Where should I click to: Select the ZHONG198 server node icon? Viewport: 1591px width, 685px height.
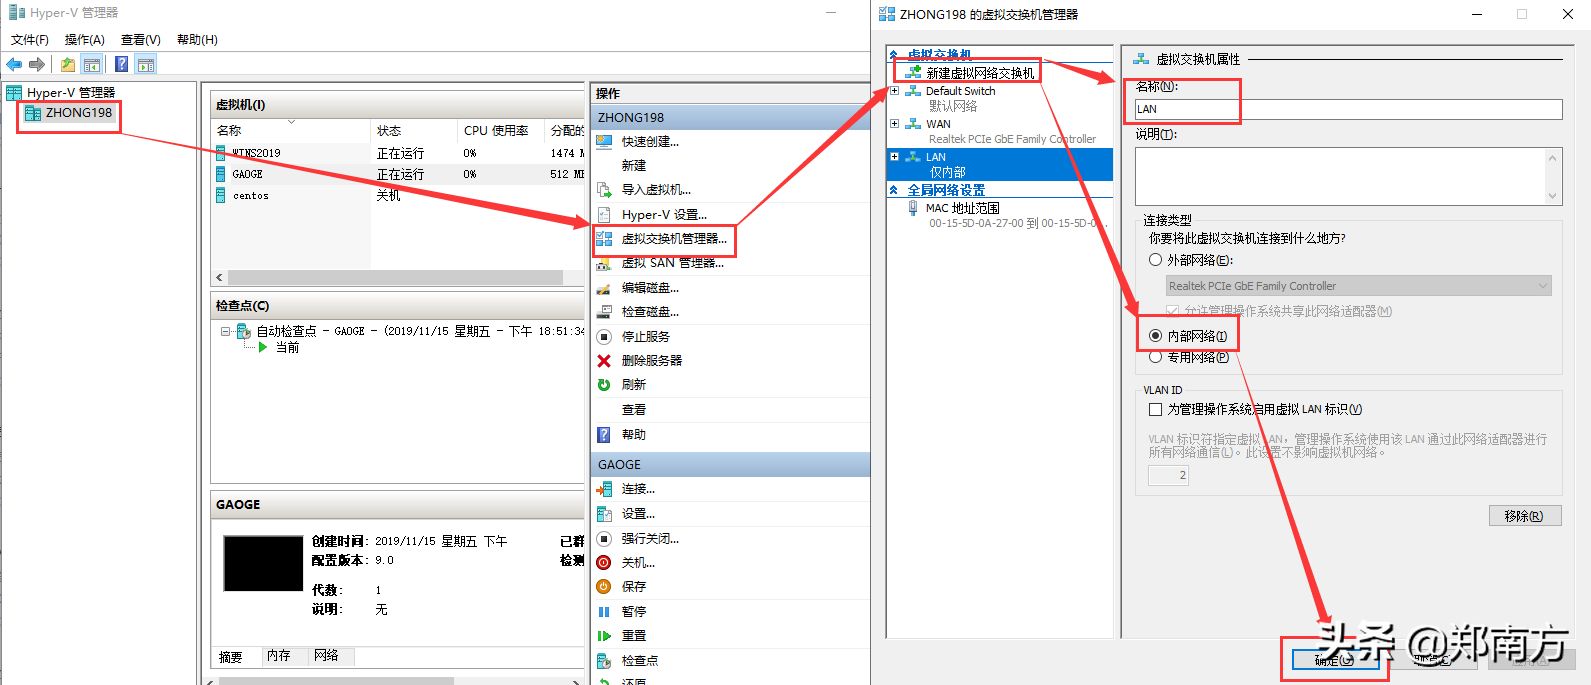[x=33, y=113]
